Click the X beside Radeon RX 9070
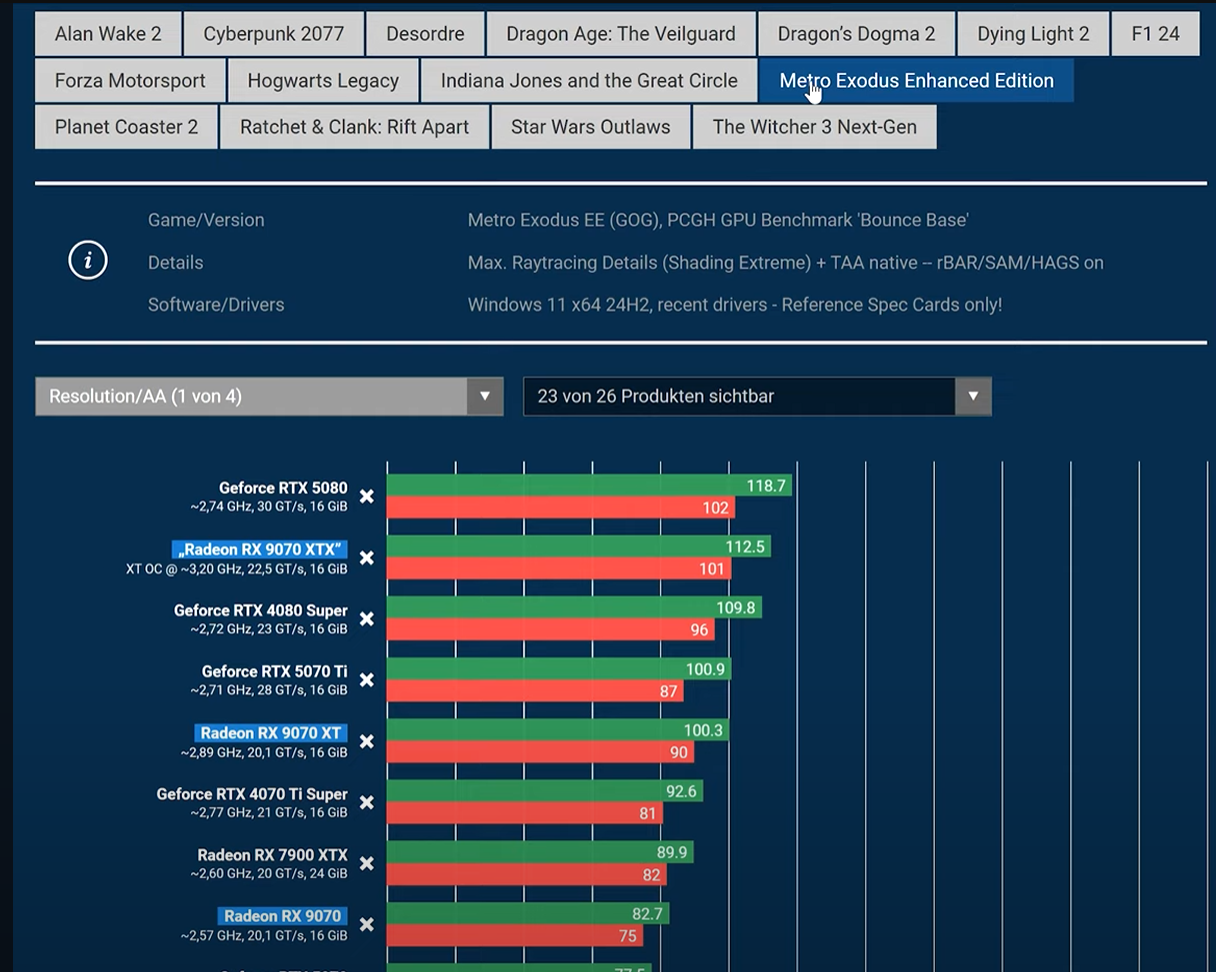This screenshot has width=1216, height=972. (367, 924)
